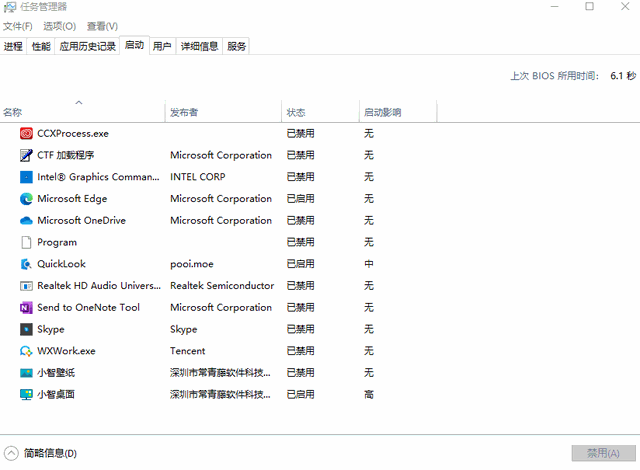Switch to the 性能 tab
Image resolution: width=640 pixels, height=470 pixels.
tap(41, 46)
